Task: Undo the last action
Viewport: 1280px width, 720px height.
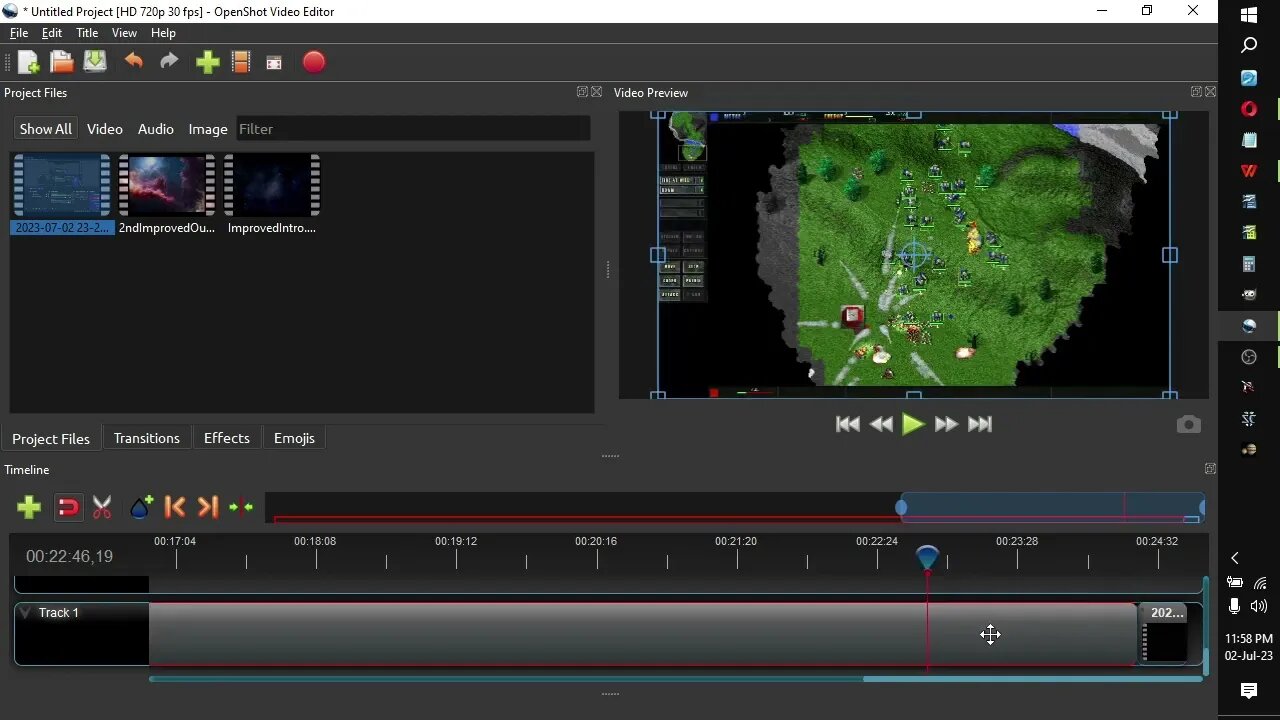Action: coord(134,62)
